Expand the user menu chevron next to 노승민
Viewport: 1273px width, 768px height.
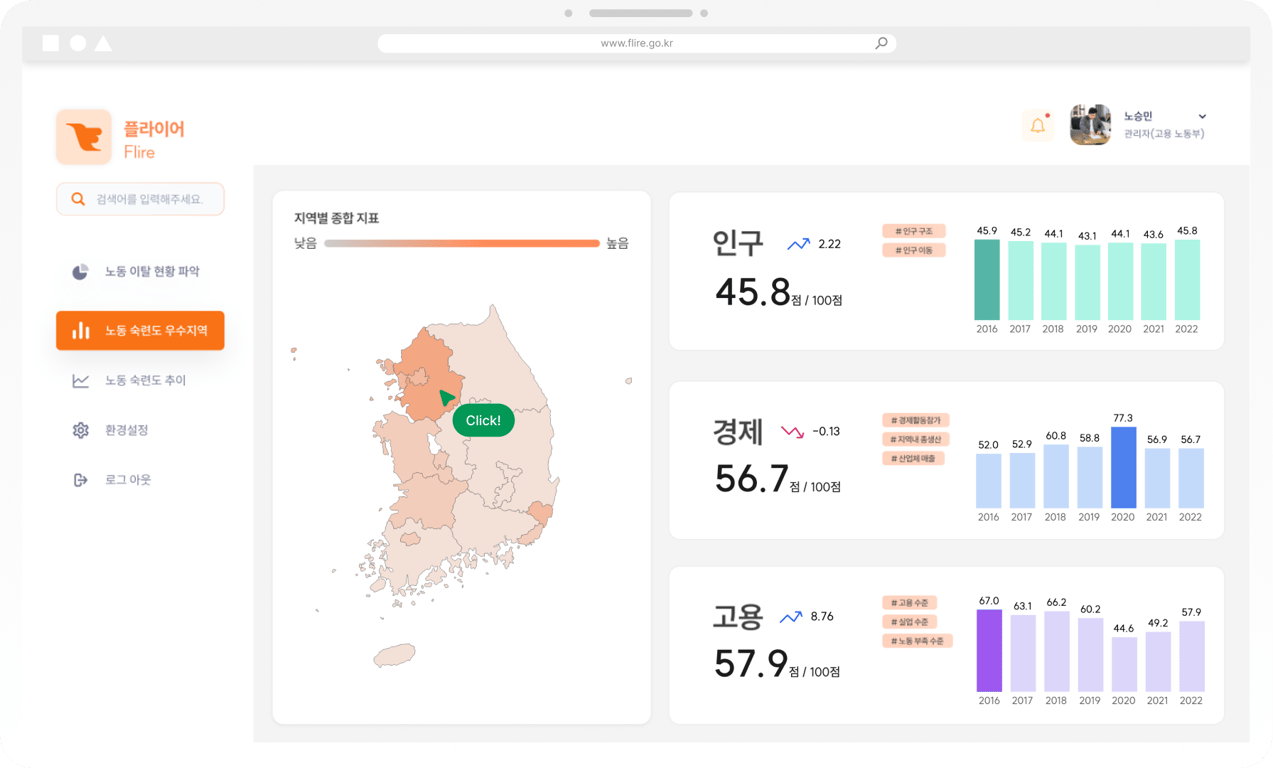(1202, 117)
